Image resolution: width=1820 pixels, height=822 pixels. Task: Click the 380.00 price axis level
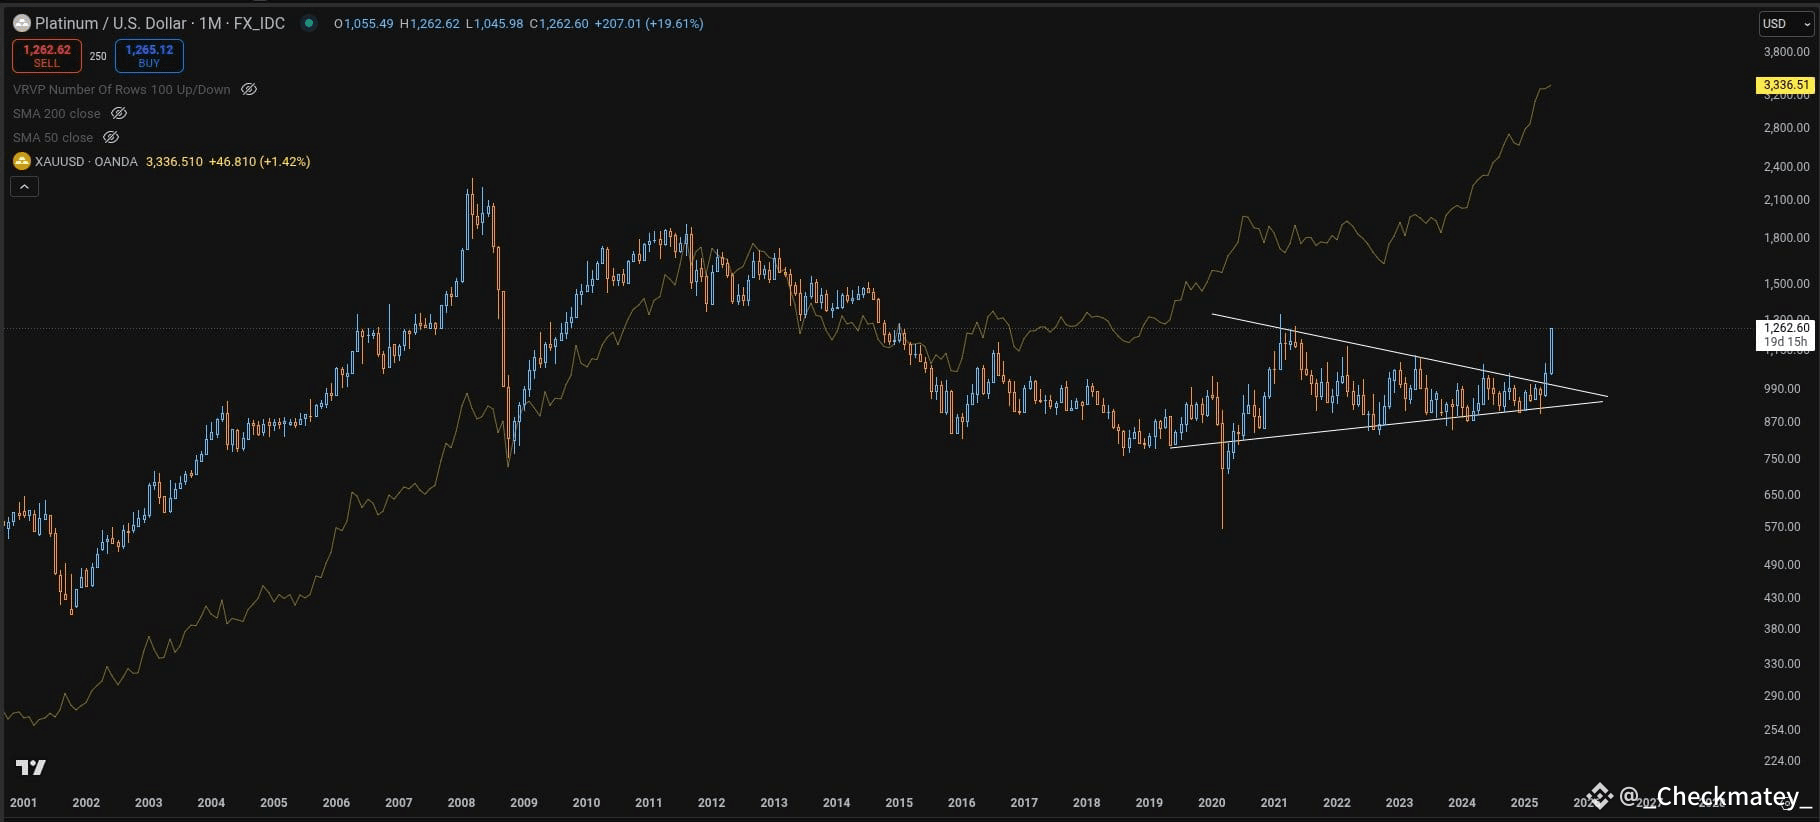pyautogui.click(x=1782, y=629)
